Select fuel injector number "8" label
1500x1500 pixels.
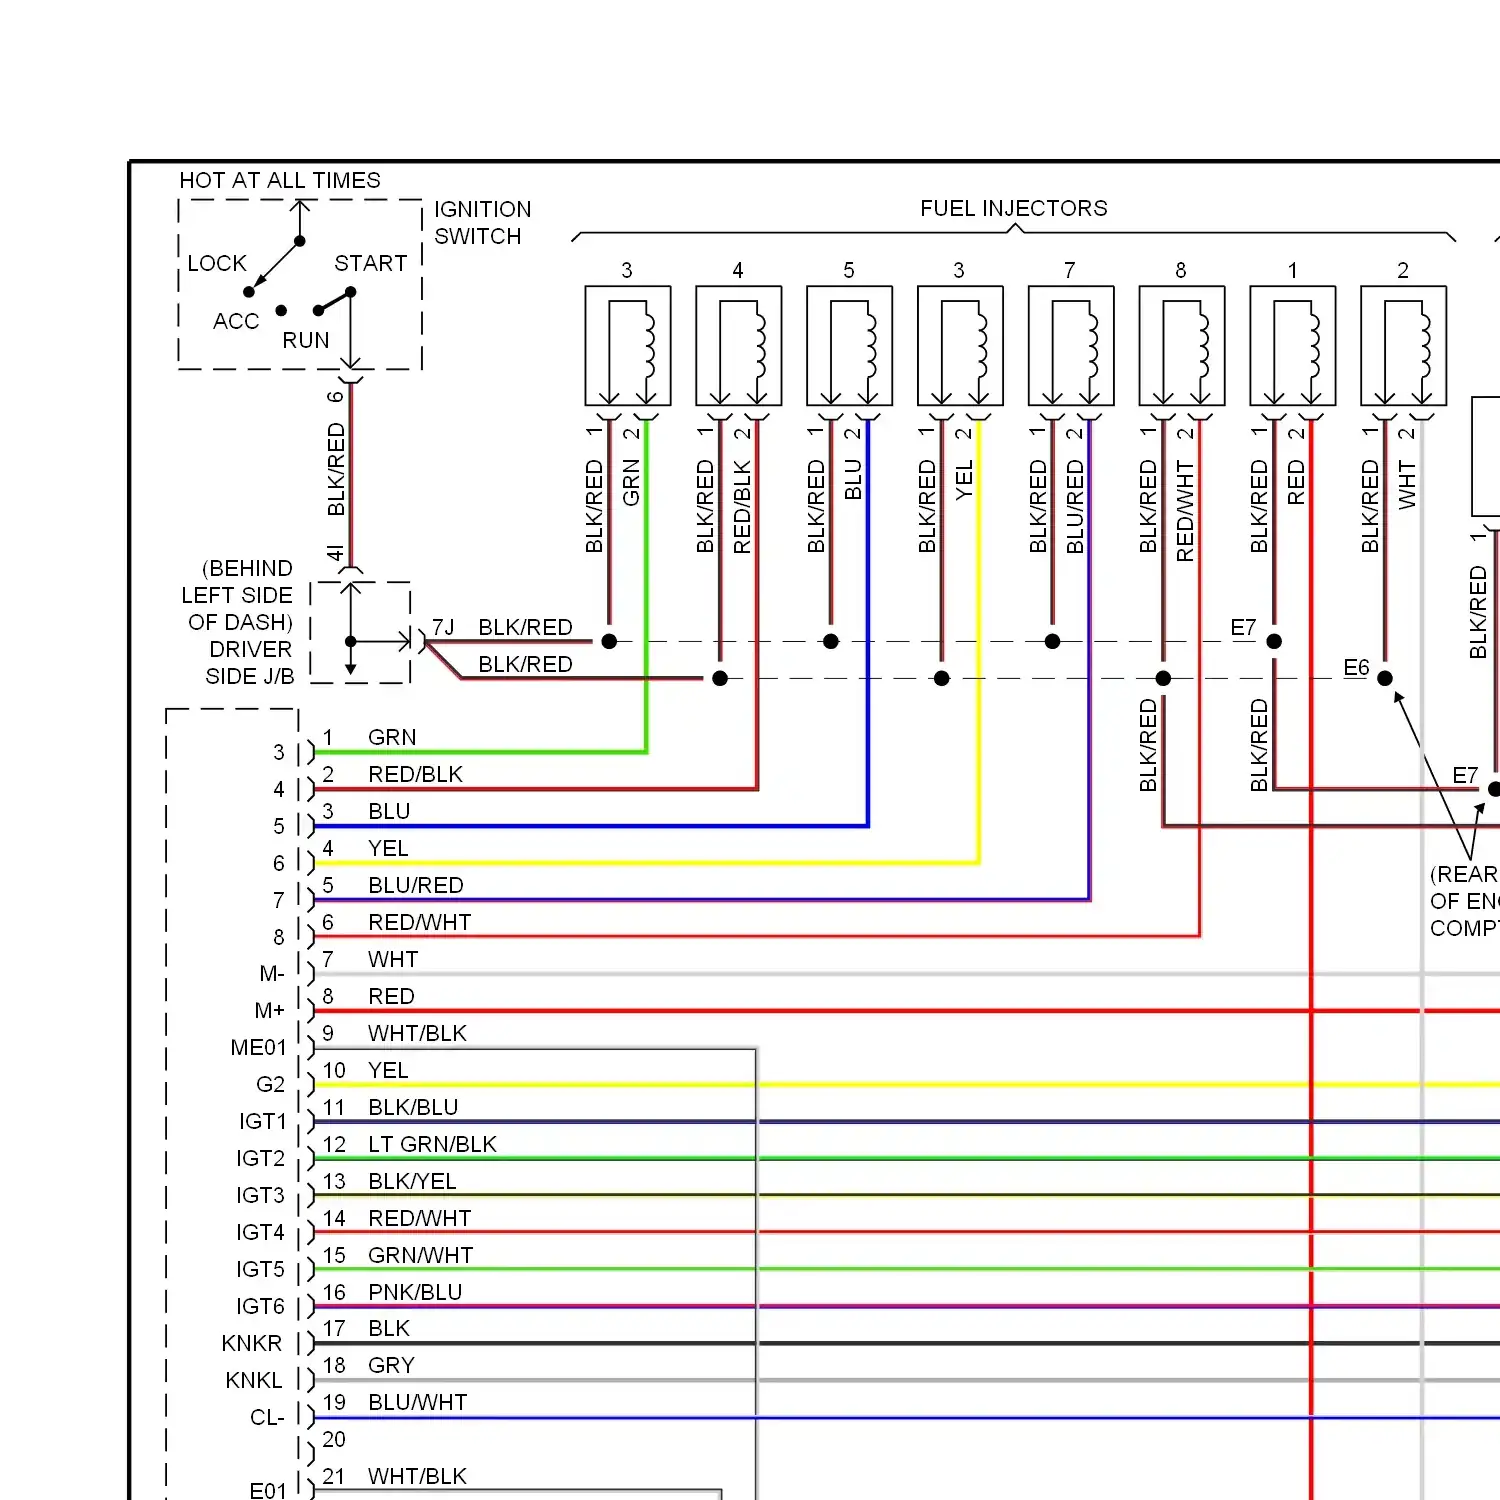1181,270
